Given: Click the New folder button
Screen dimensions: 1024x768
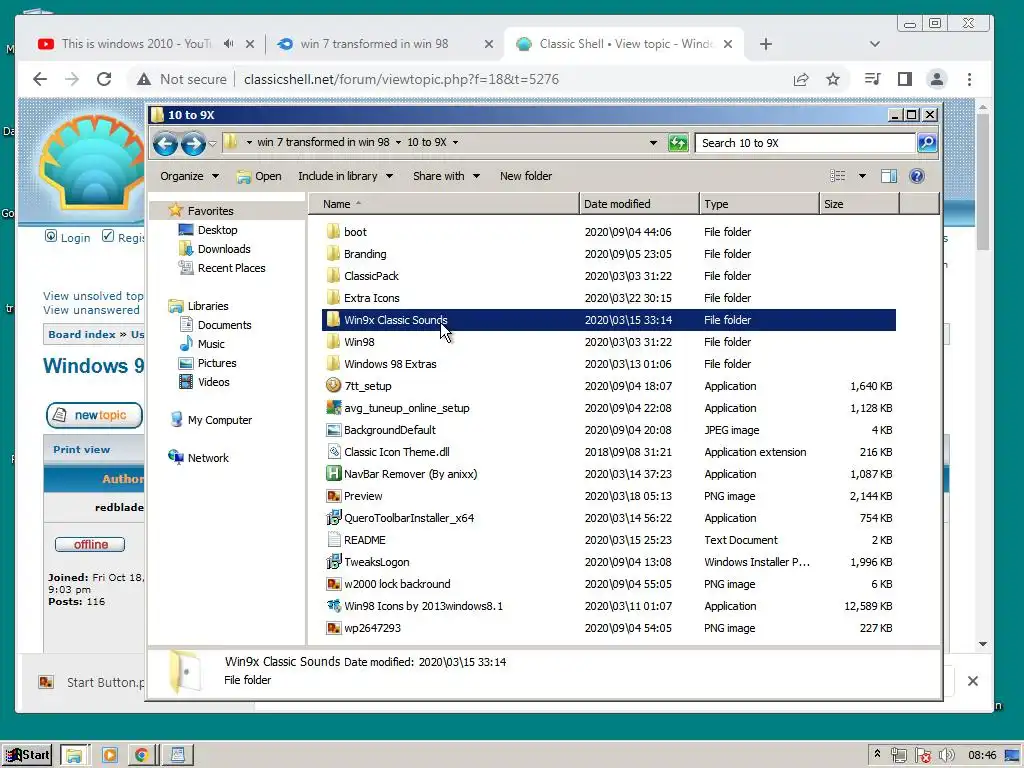Looking at the screenshot, I should click(526, 176).
